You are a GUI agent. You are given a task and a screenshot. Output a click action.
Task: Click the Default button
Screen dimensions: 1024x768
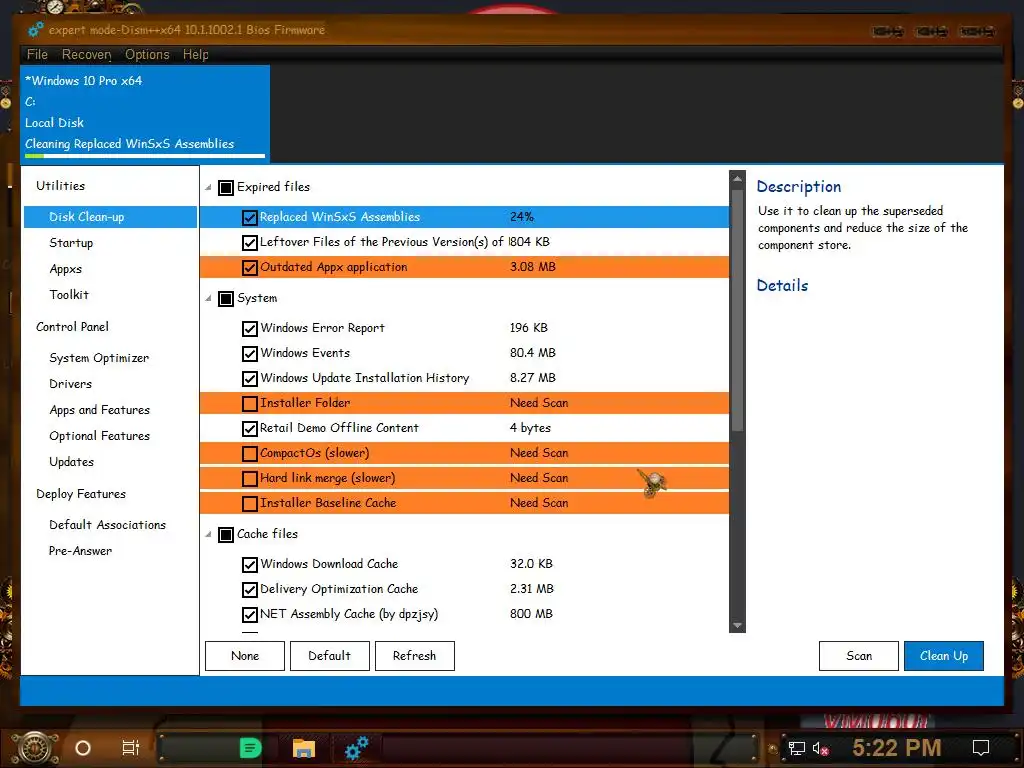[x=330, y=656]
